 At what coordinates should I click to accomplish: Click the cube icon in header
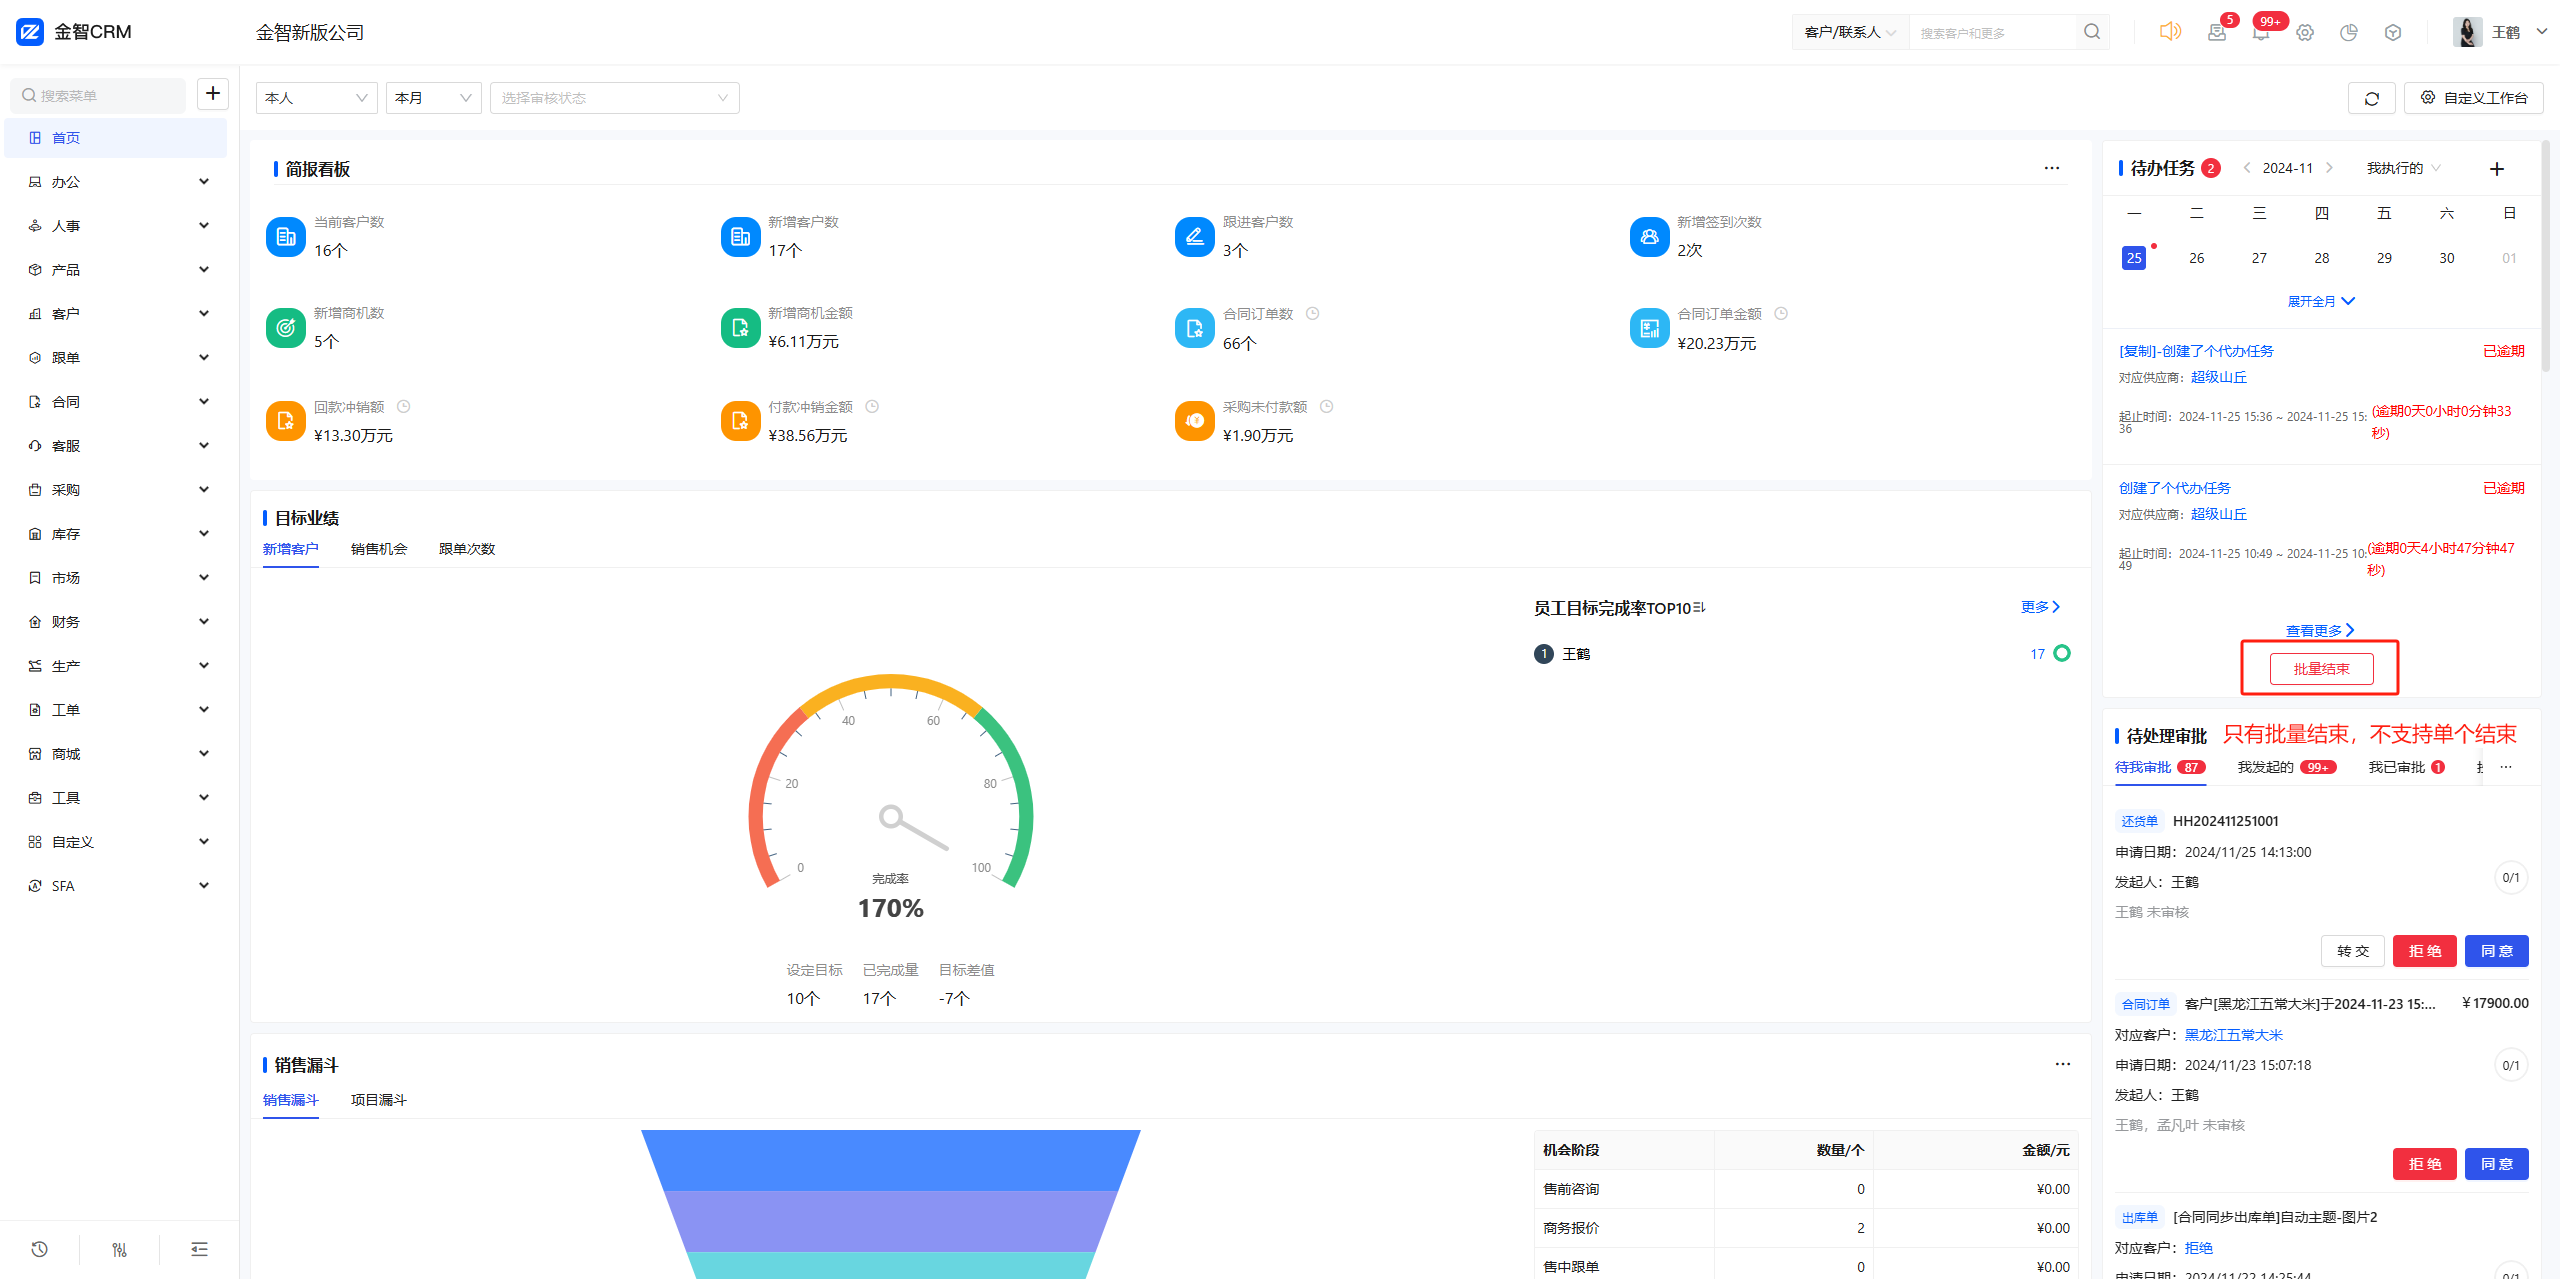pos(2393,32)
